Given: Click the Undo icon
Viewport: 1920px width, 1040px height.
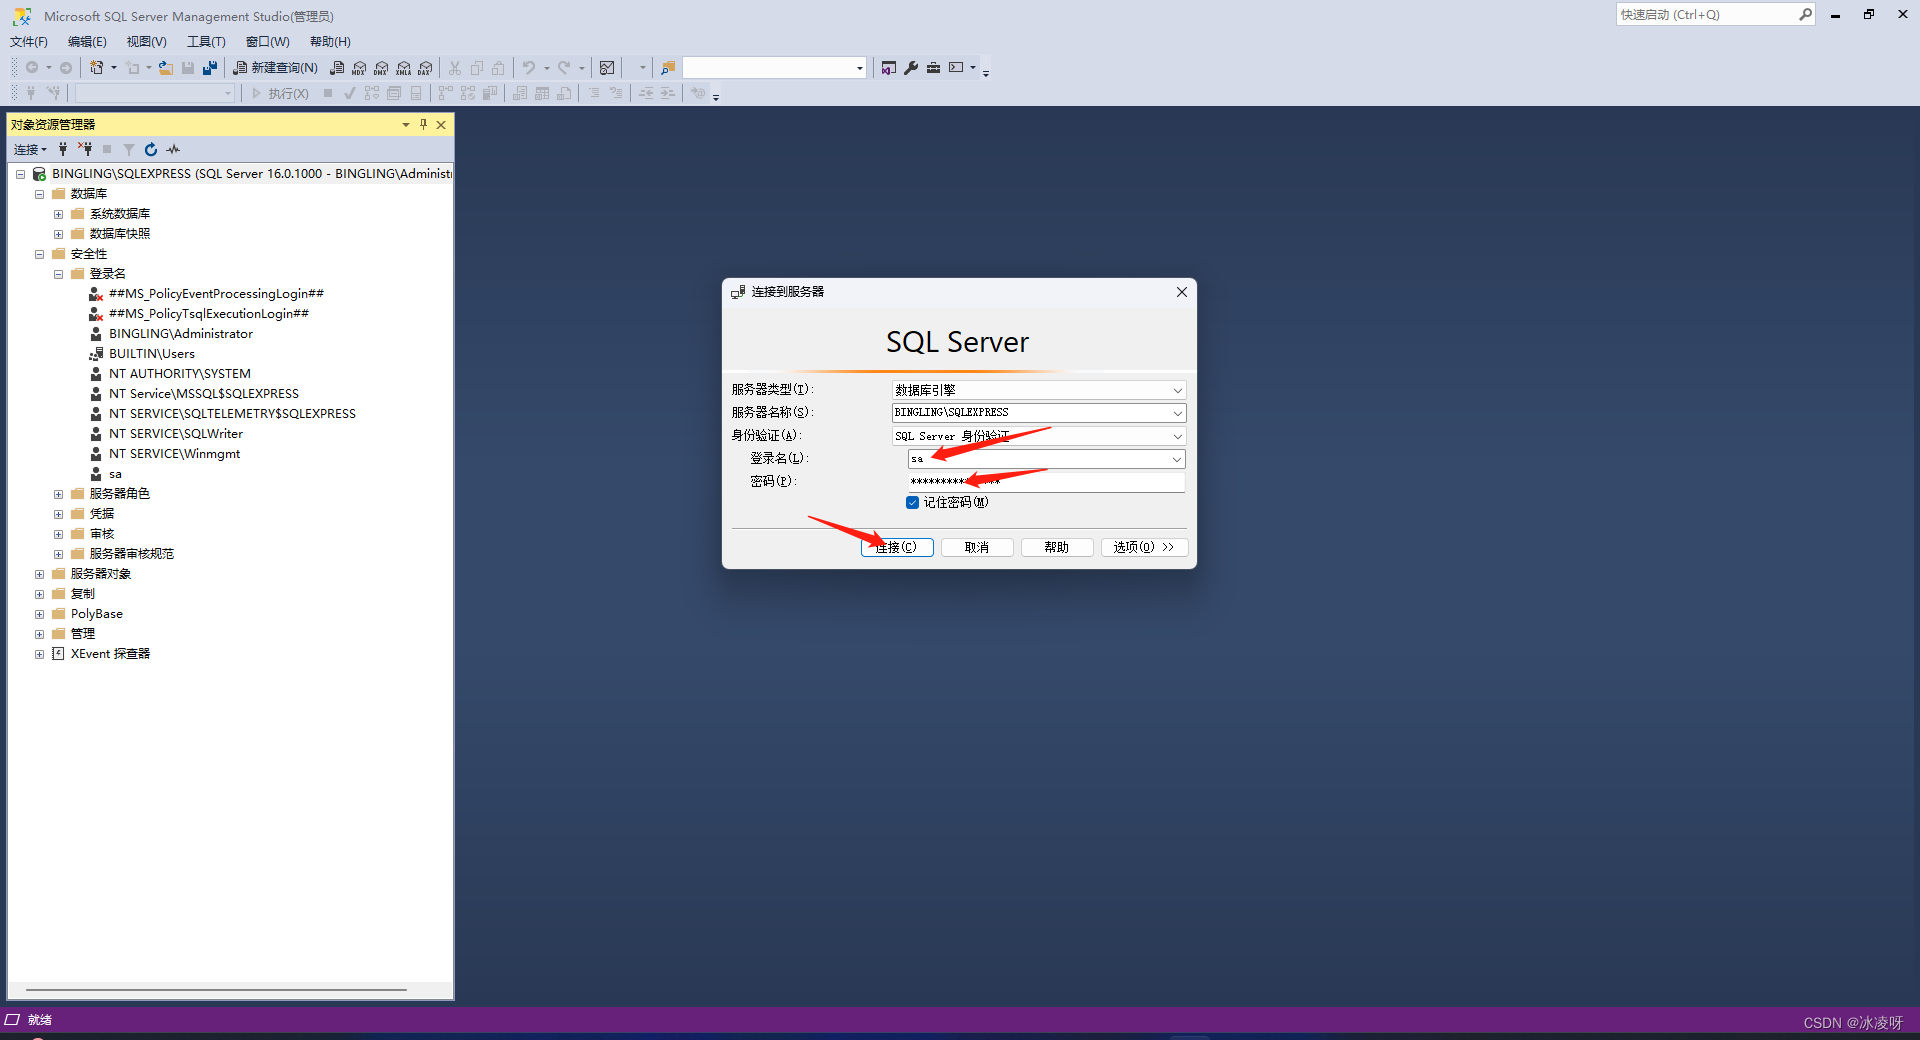Looking at the screenshot, I should (527, 67).
